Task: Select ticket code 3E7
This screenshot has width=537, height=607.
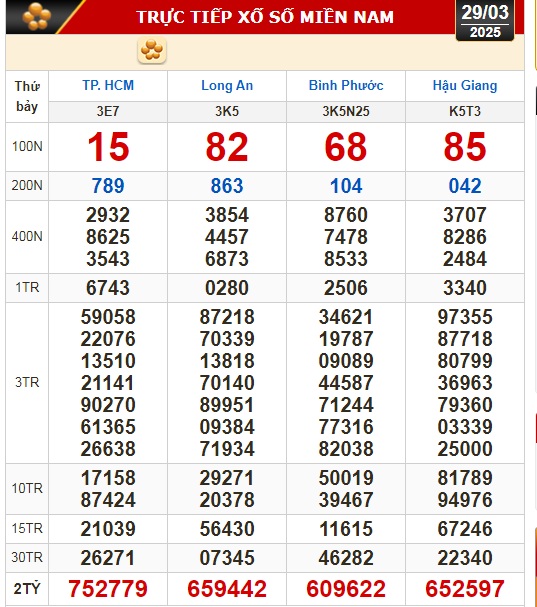Action: click(x=108, y=111)
